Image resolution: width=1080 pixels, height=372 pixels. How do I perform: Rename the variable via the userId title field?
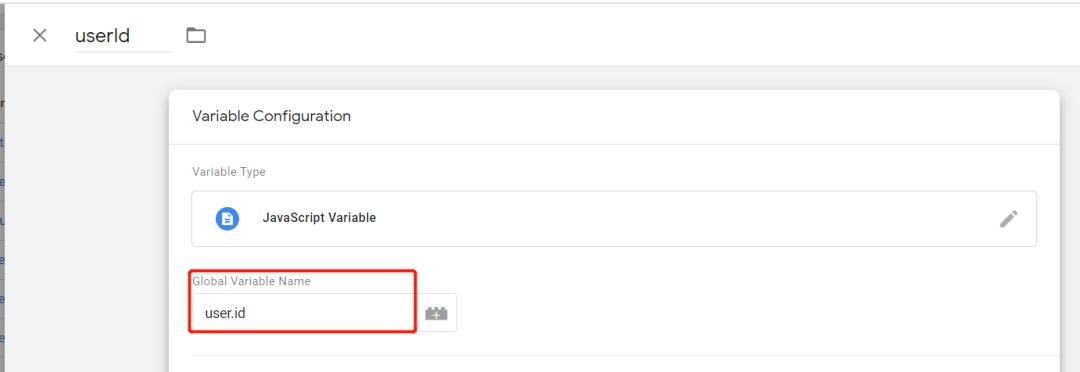(x=123, y=36)
